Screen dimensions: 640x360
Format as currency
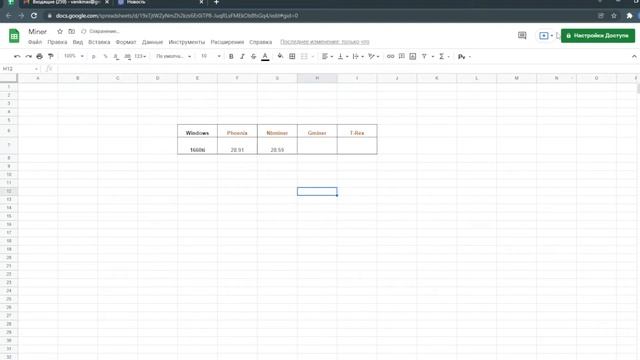[93, 56]
